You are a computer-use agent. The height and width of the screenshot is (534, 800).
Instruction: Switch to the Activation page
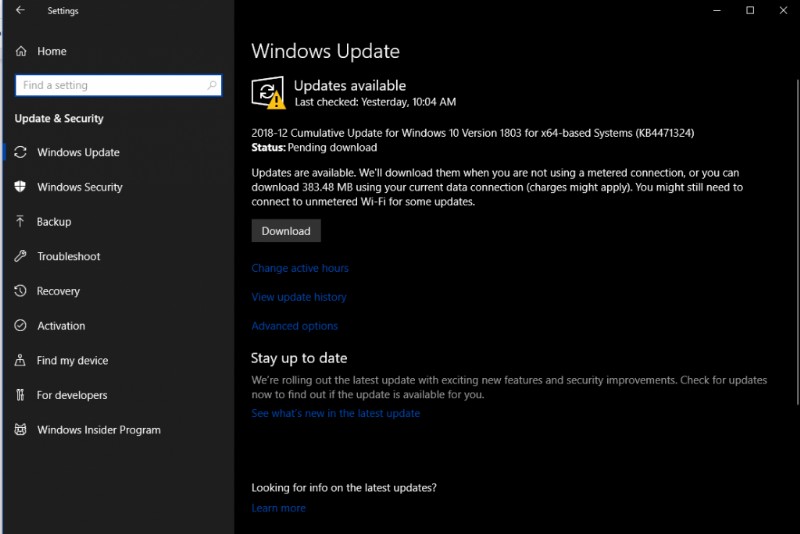[61, 325]
